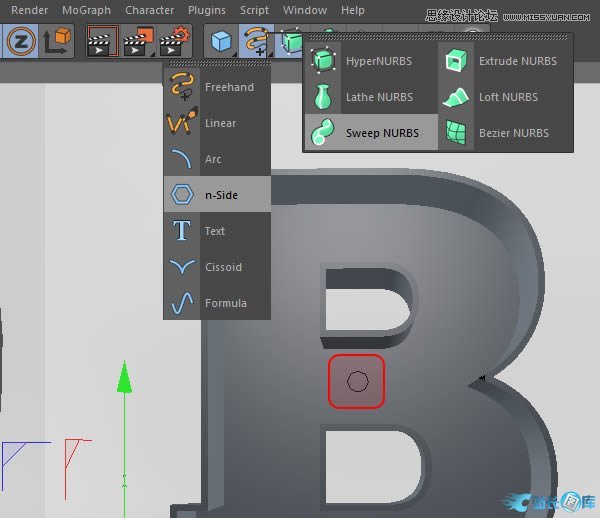Screen dimensions: 600x518
Task: Open the Plugins menu
Action: (x=207, y=10)
